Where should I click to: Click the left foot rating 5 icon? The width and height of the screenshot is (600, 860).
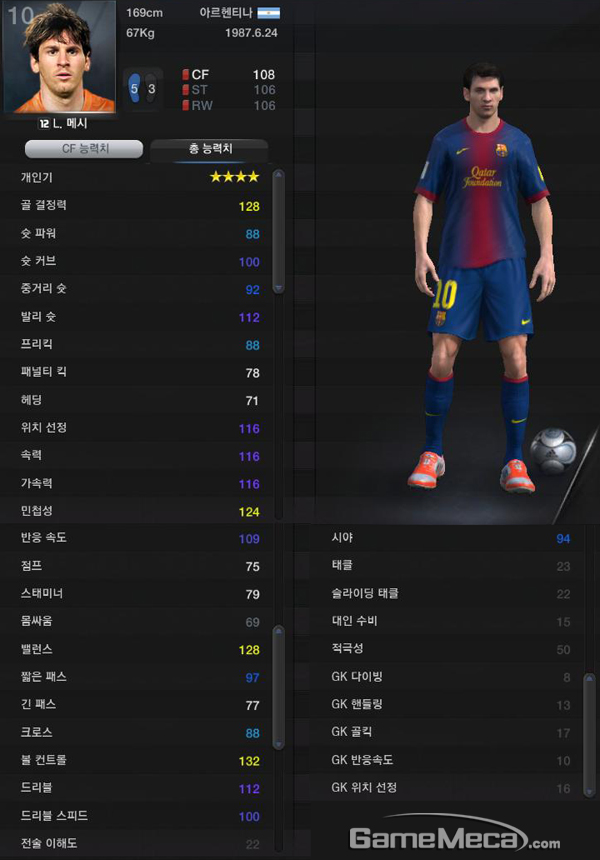[x=134, y=88]
